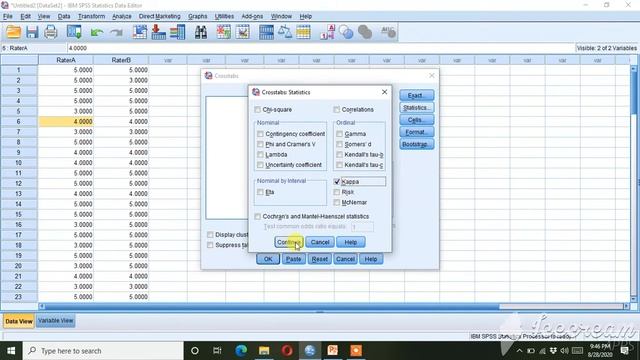The image size is (640, 360).
Task: Open the Graphs menu
Action: click(198, 16)
